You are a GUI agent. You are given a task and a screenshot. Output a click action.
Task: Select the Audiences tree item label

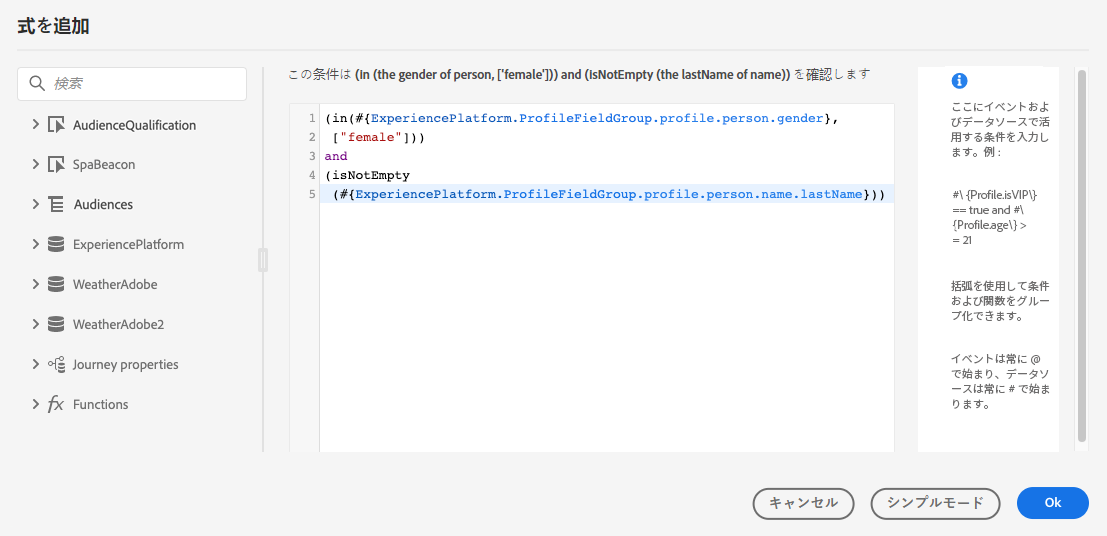(x=103, y=204)
